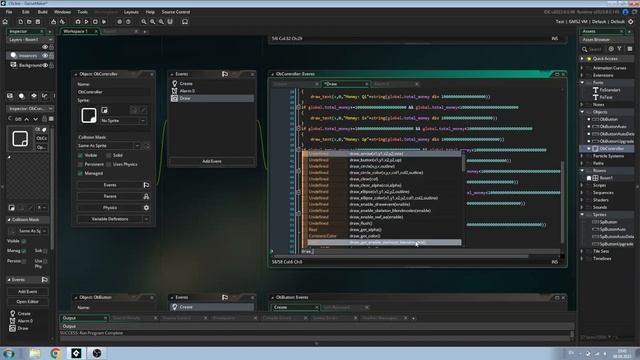Open Chrome from Windows taskbar
640x360 pixels.
coord(56,353)
